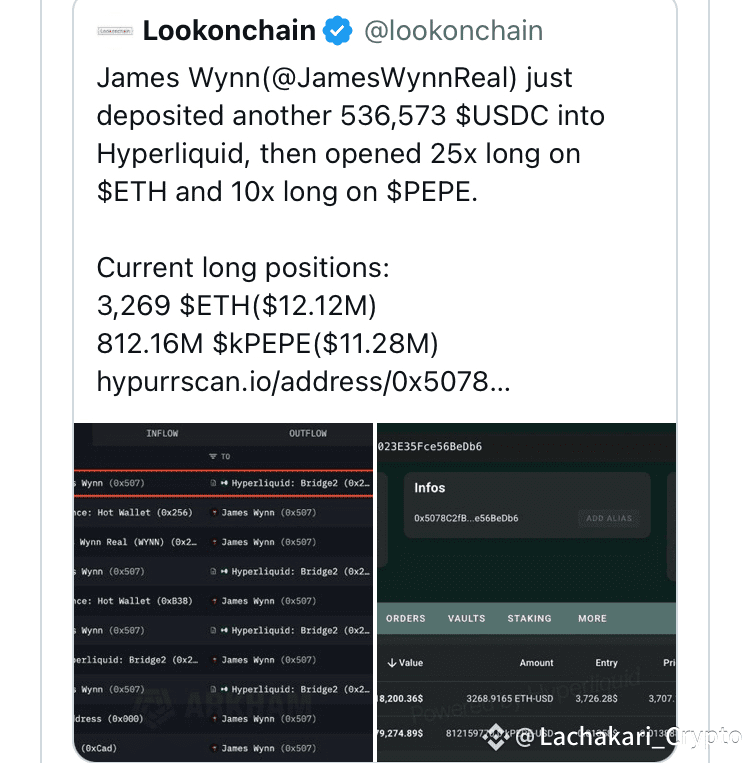Select the STAKING tab

pos(529,618)
